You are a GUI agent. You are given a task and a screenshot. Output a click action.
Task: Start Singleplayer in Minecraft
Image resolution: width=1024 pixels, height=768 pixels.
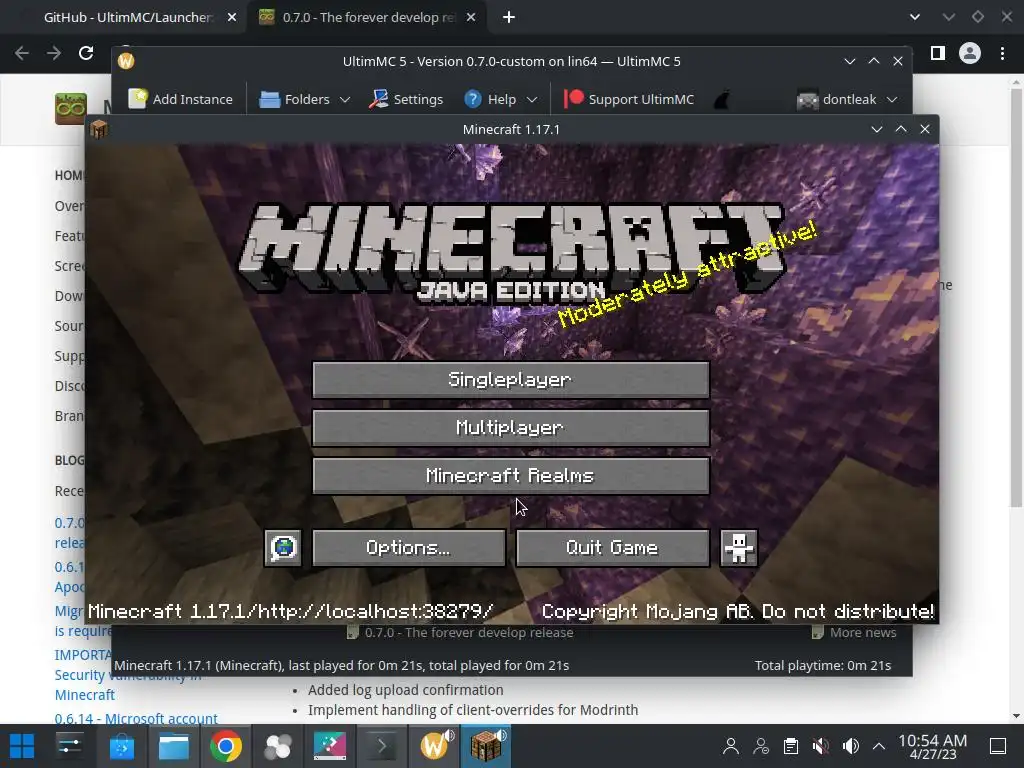(511, 379)
